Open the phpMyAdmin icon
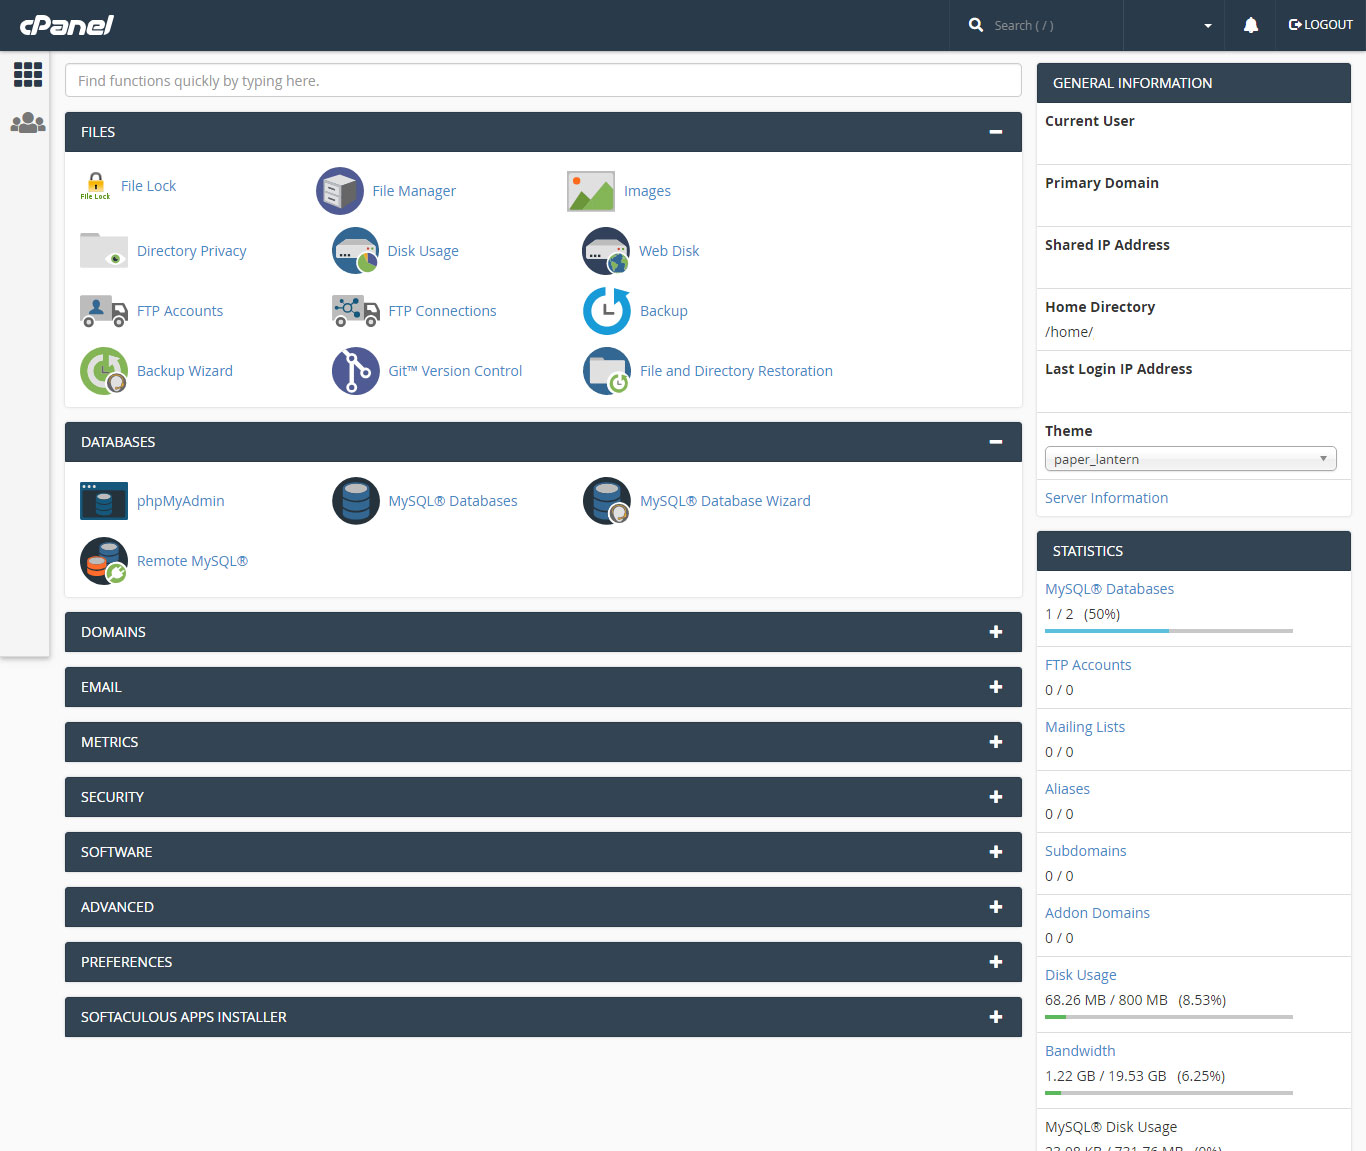 pos(104,501)
